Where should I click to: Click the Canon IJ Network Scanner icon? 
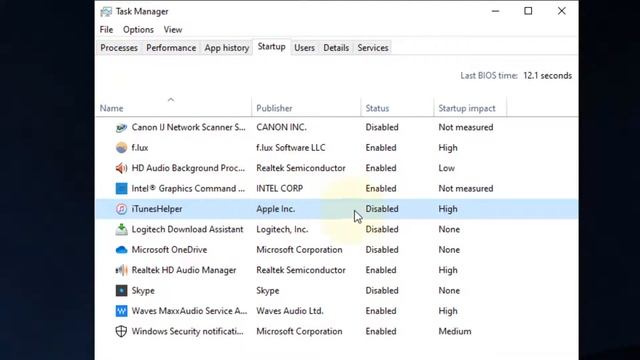(x=121, y=127)
